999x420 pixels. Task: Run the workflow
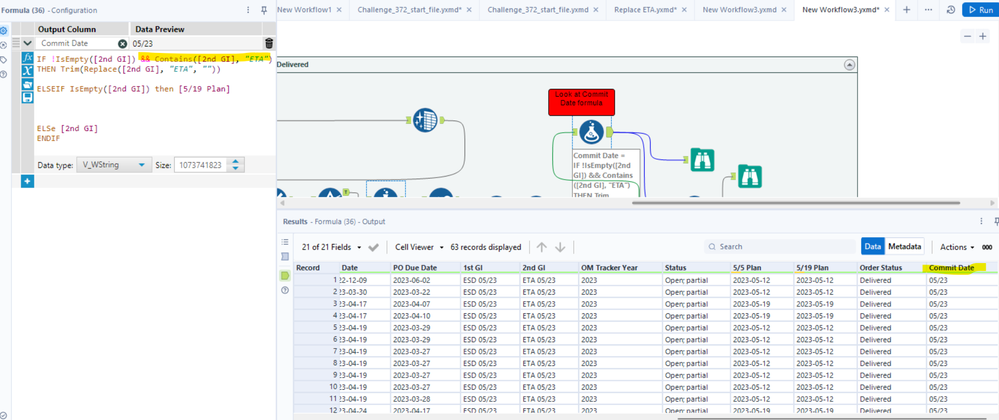[x=980, y=10]
